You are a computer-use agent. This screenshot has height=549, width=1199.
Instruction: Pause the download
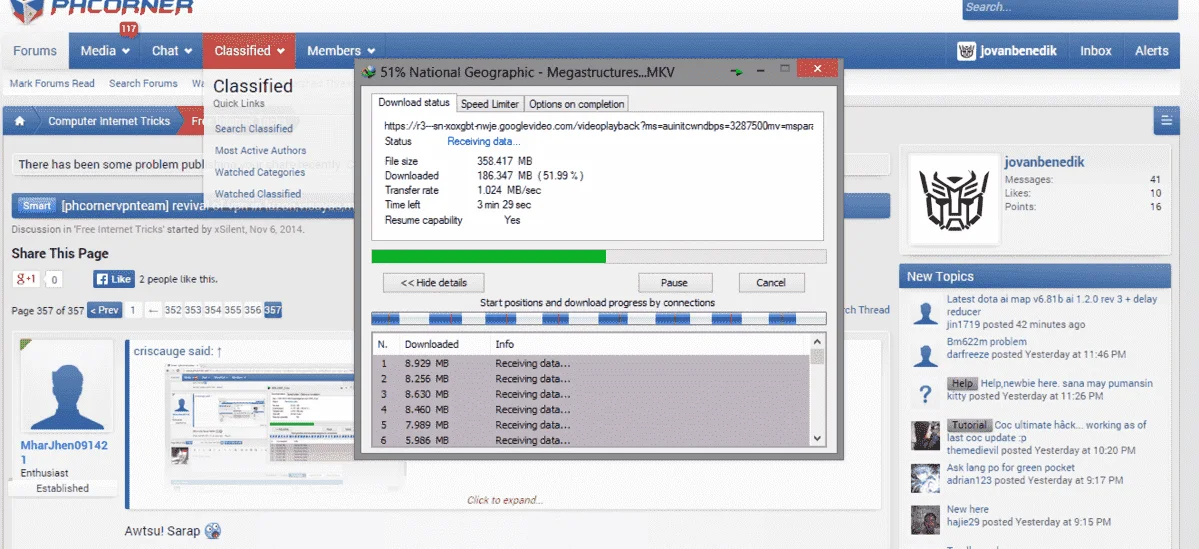(x=674, y=282)
